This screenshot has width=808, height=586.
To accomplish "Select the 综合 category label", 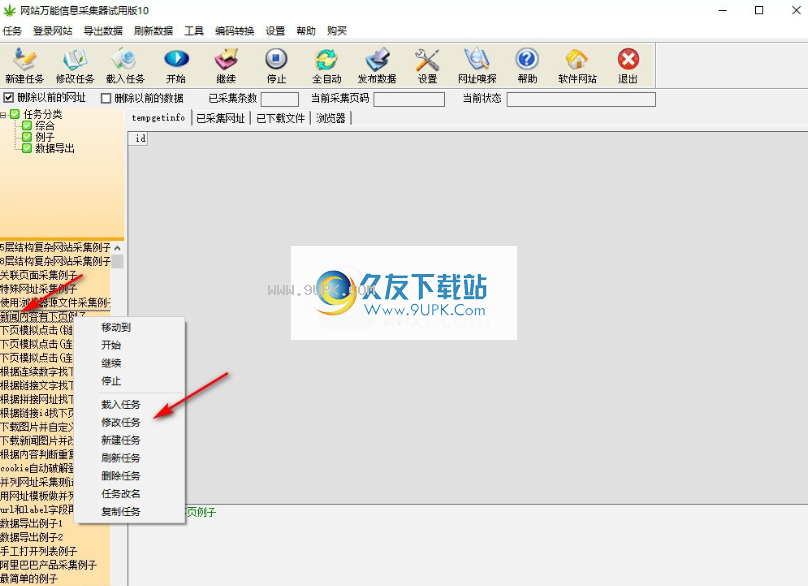I will (45, 125).
